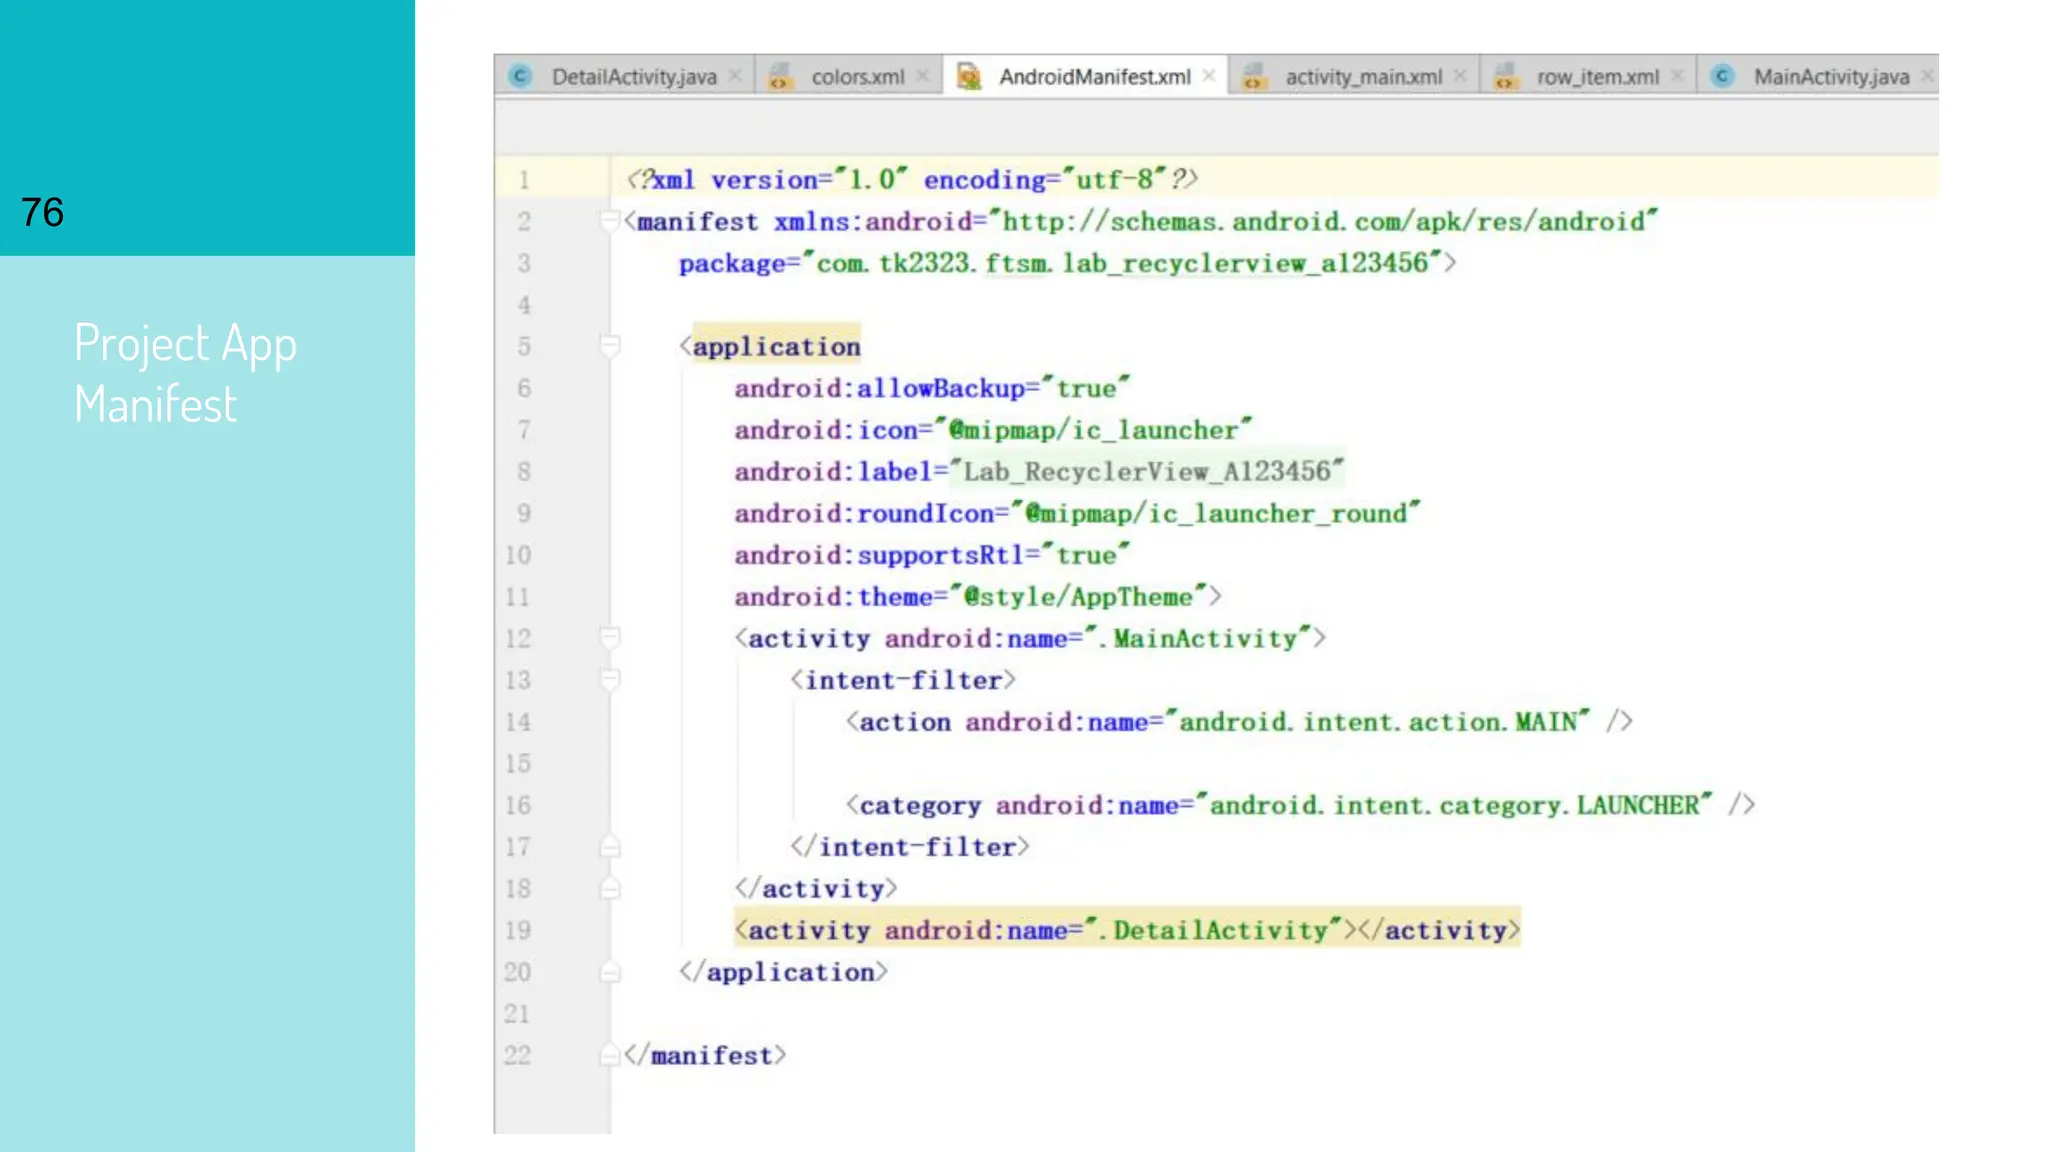The width and height of the screenshot is (2048, 1152).
Task: Collapse the manifest tag fold on line 2
Action: [609, 220]
